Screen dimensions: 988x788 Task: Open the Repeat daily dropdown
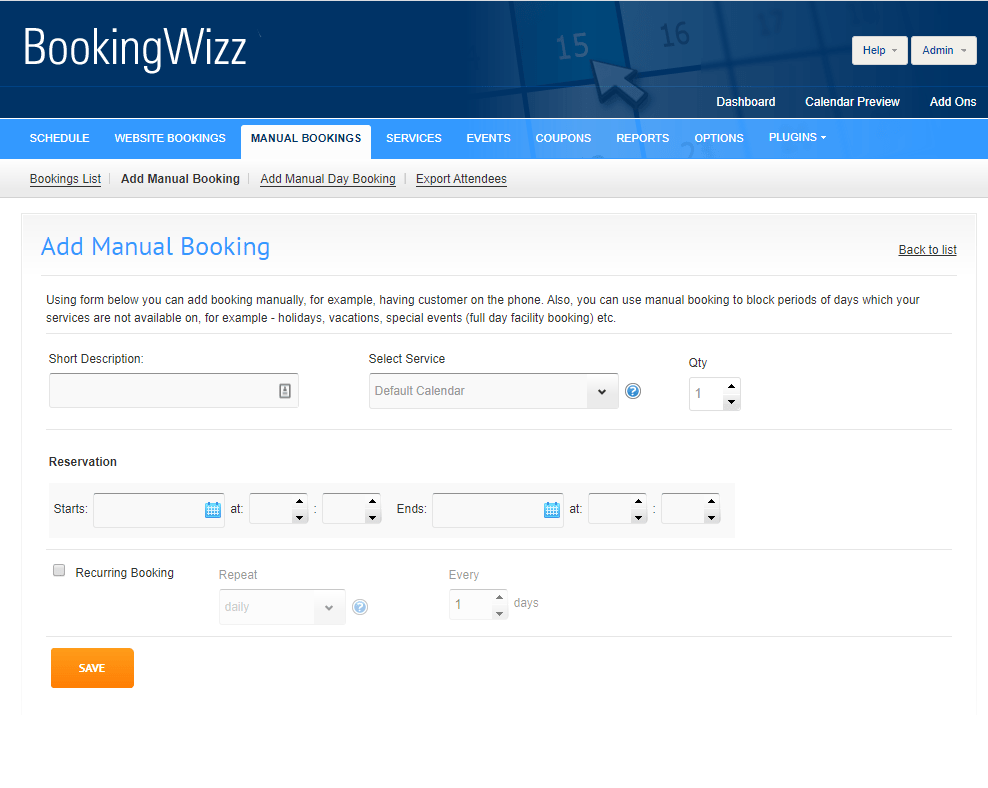[282, 607]
